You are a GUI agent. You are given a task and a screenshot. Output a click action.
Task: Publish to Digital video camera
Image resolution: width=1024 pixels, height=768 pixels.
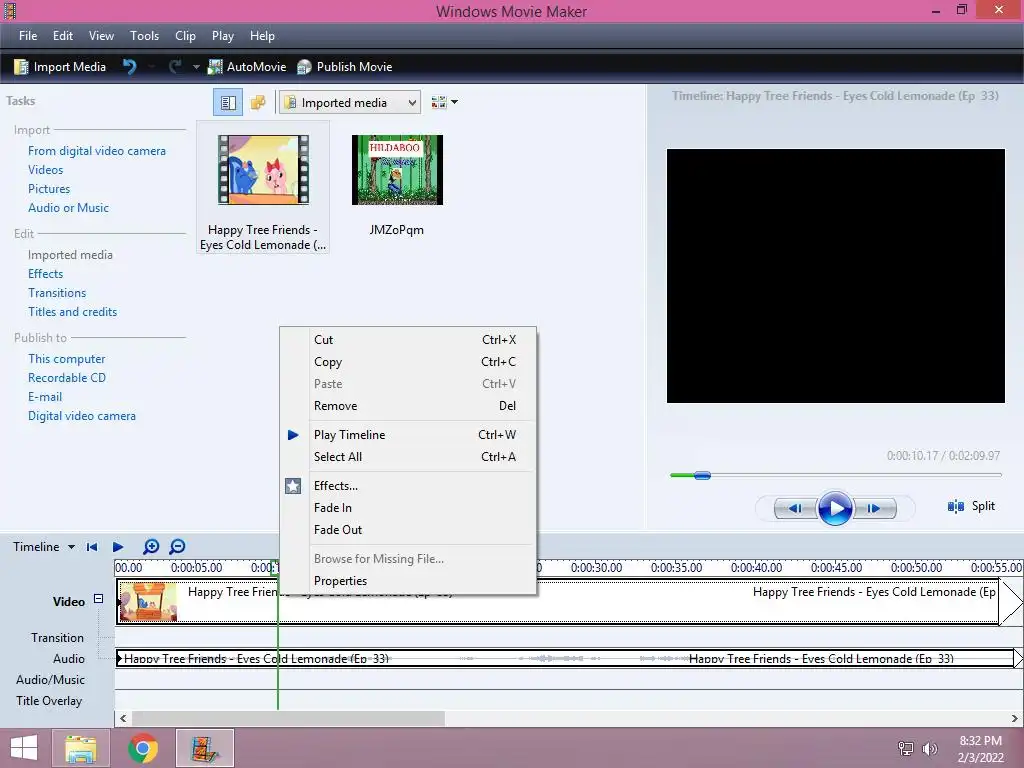point(82,415)
